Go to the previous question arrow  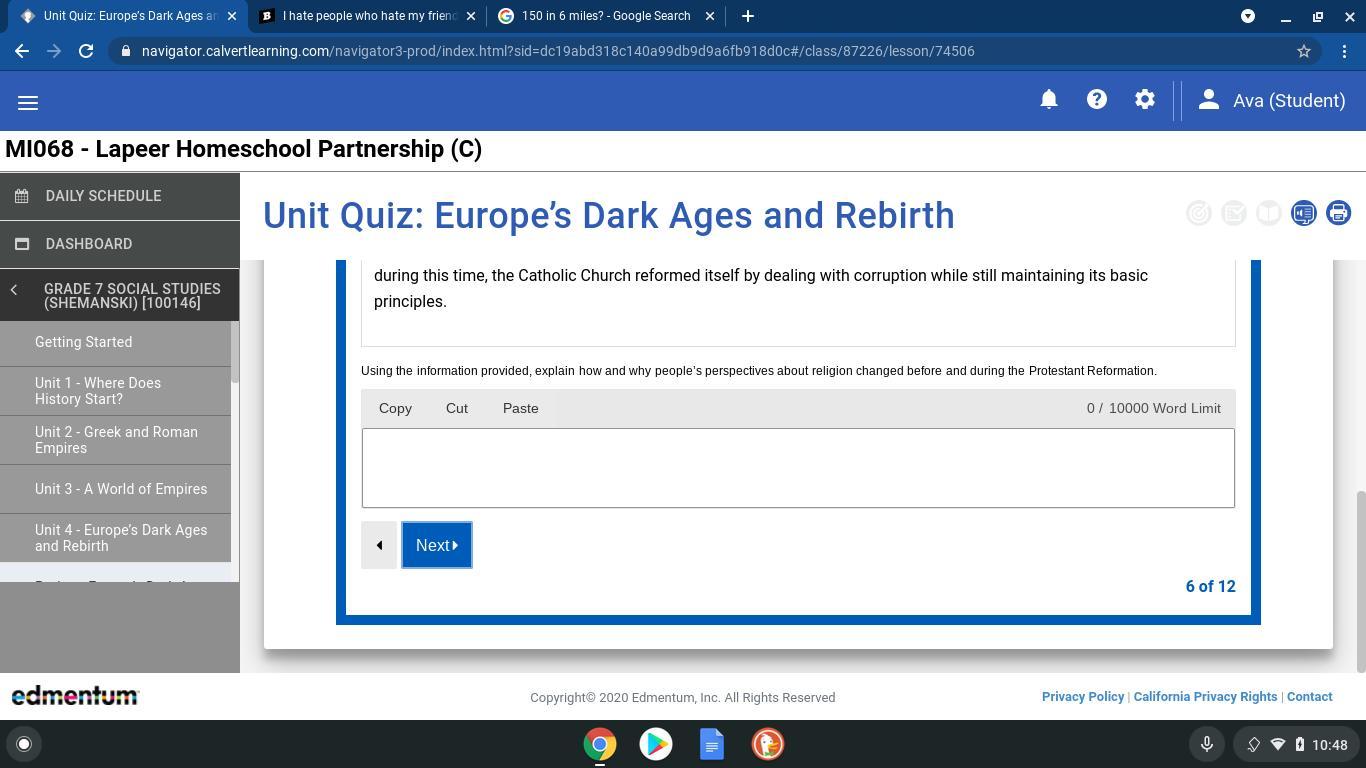[x=379, y=545]
